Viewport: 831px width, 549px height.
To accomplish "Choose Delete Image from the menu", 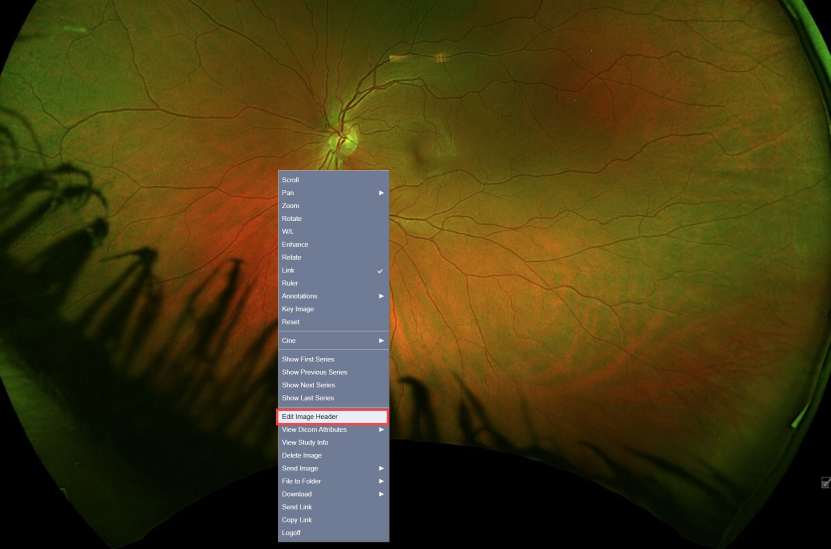I will pos(302,455).
